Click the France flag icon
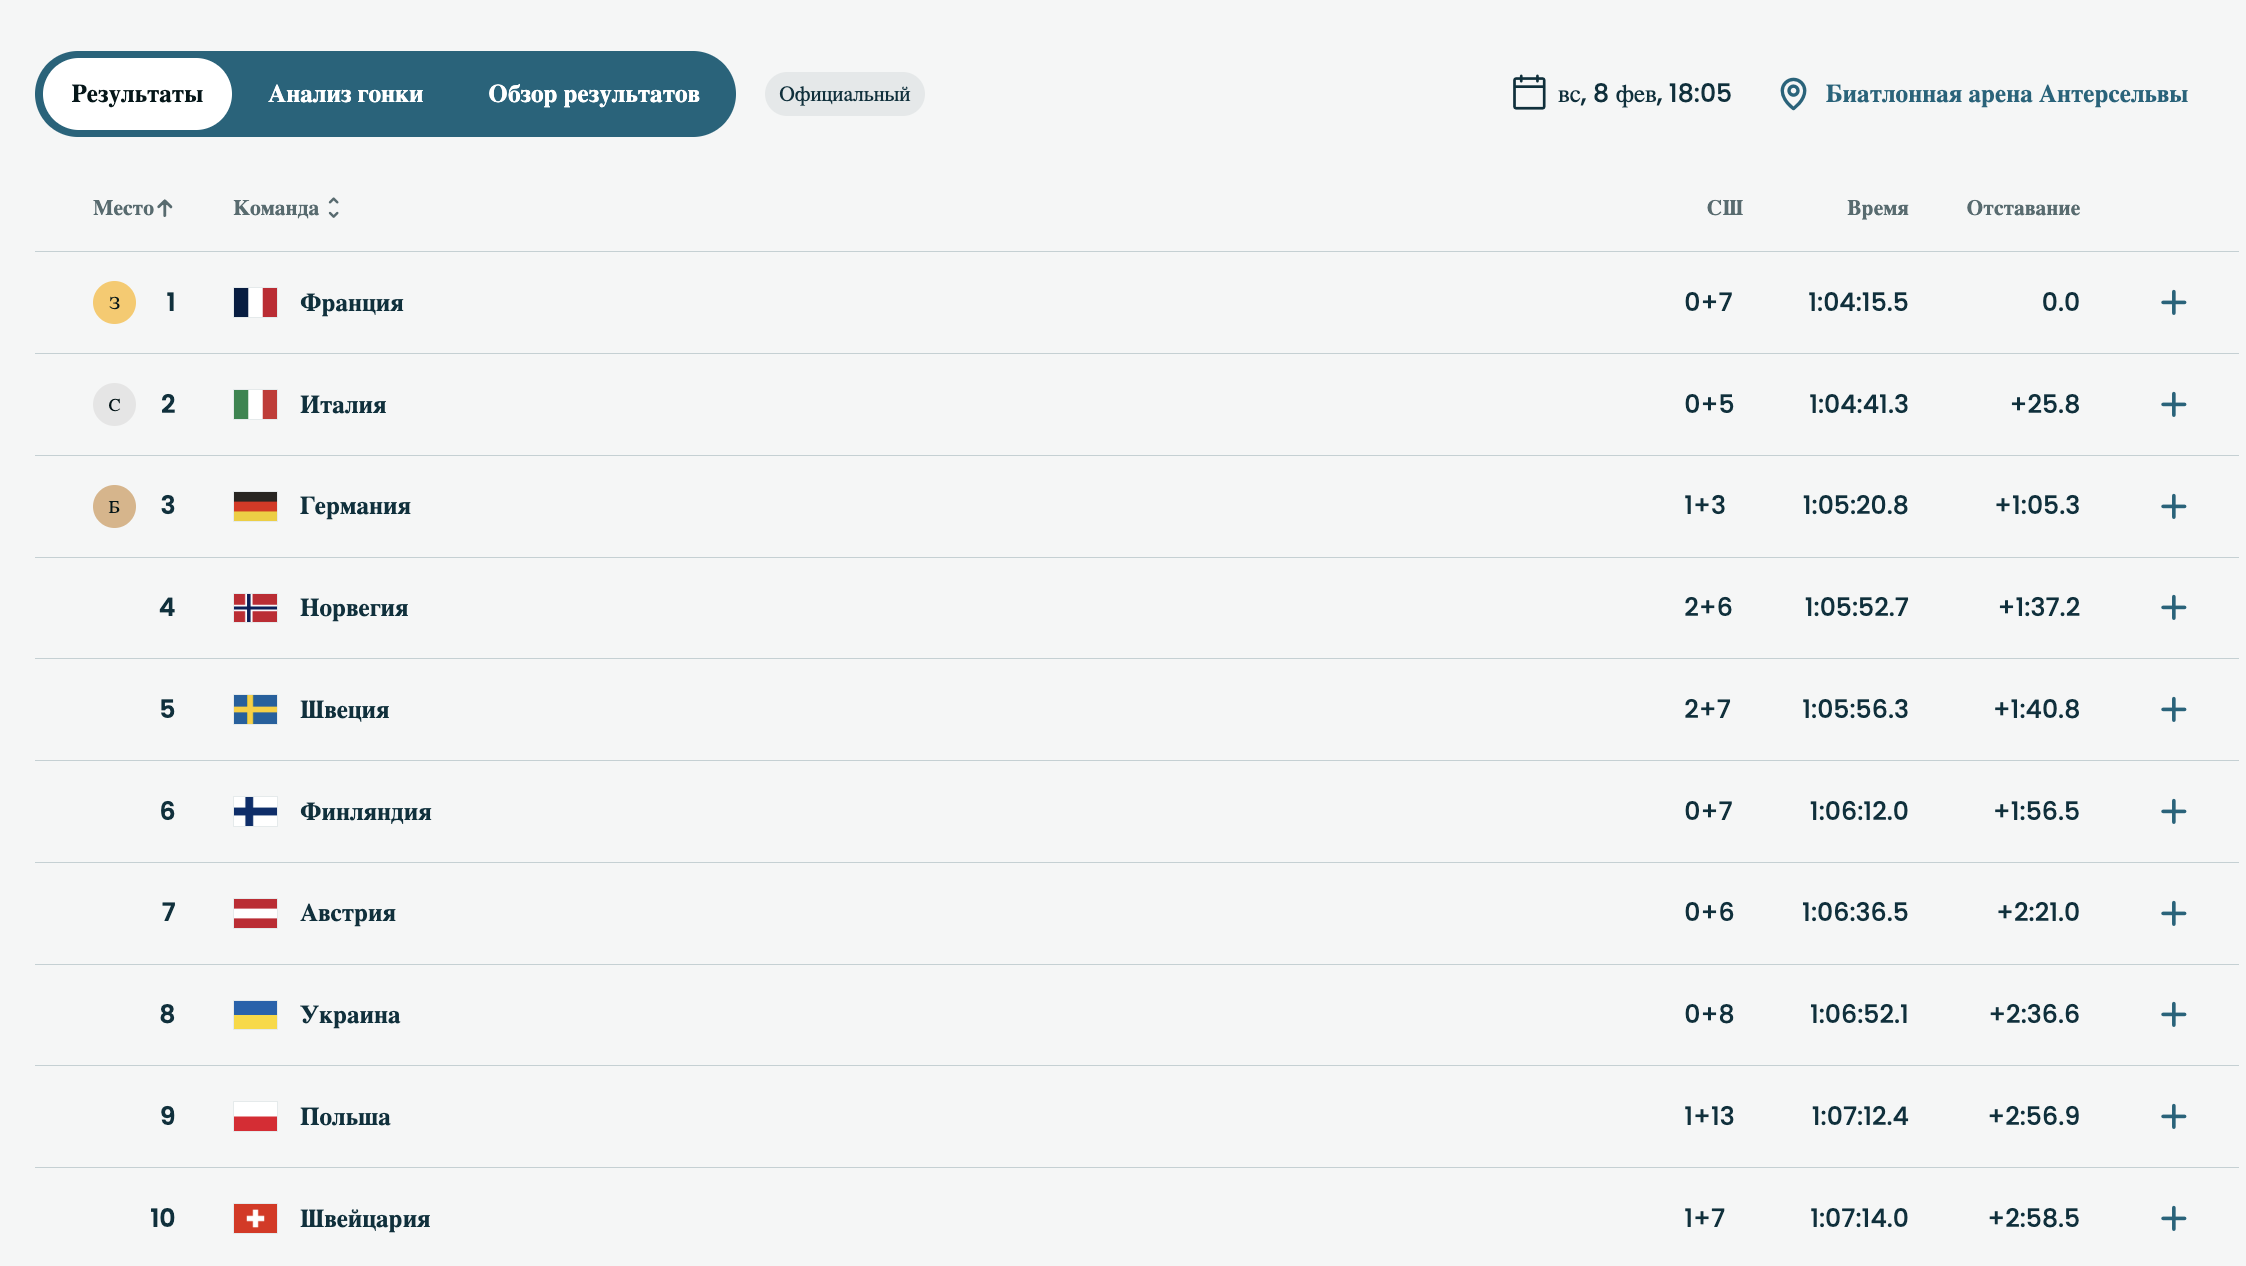This screenshot has width=2246, height=1266. pos(255,302)
